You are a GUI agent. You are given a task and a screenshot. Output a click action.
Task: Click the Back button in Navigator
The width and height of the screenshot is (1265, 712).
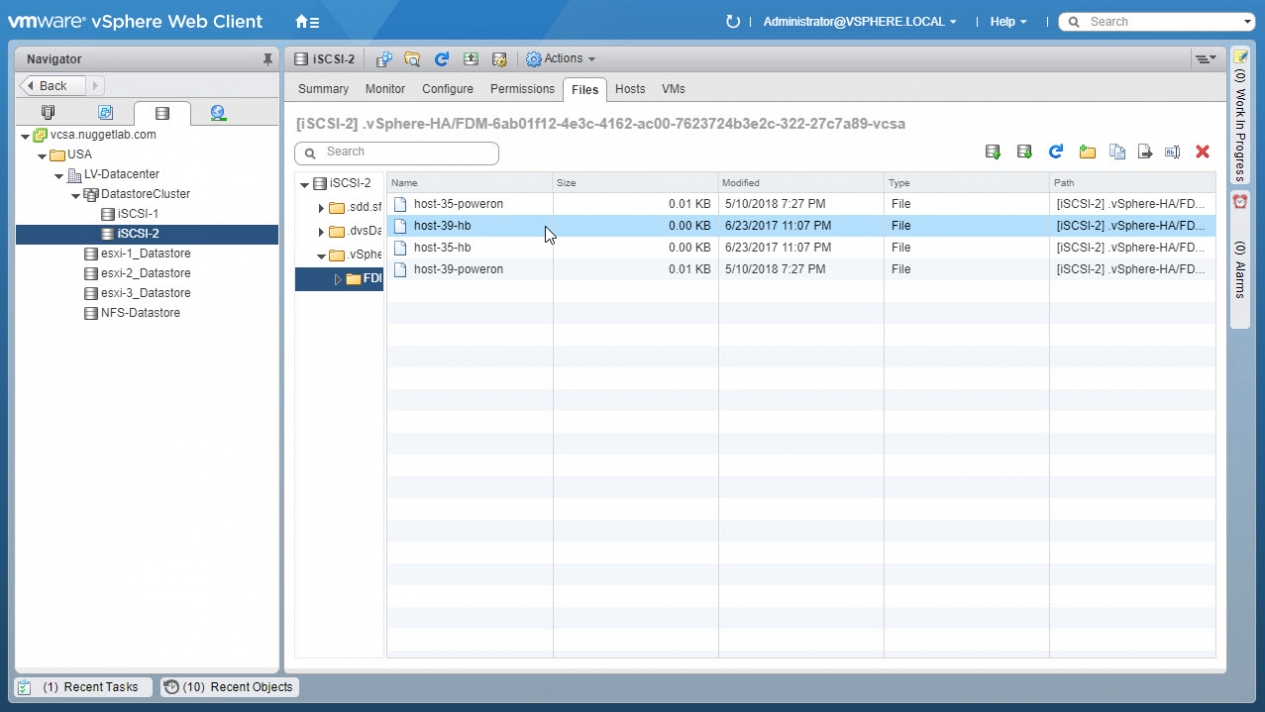tap(53, 86)
